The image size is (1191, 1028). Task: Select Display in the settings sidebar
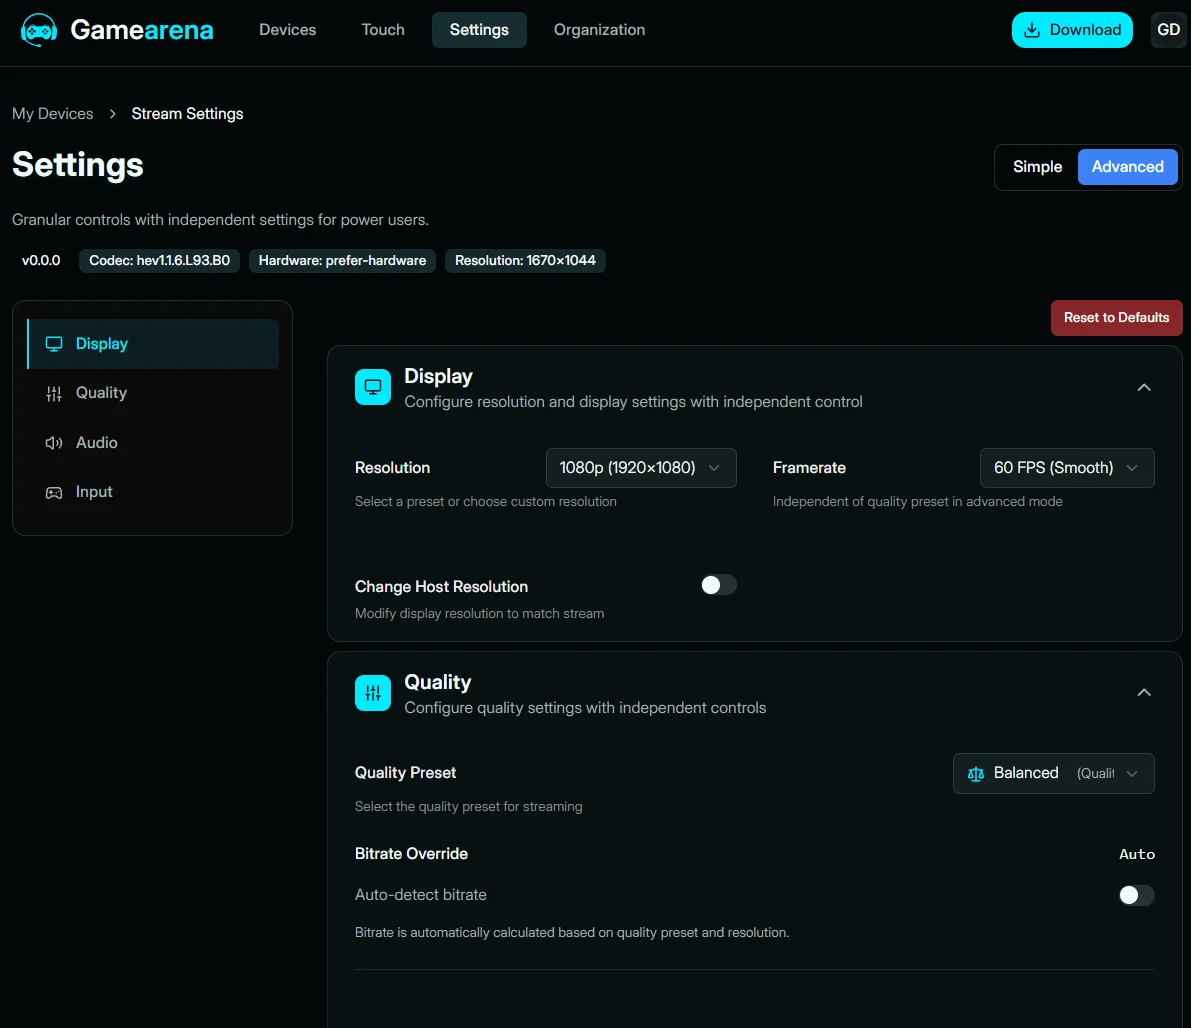153,344
